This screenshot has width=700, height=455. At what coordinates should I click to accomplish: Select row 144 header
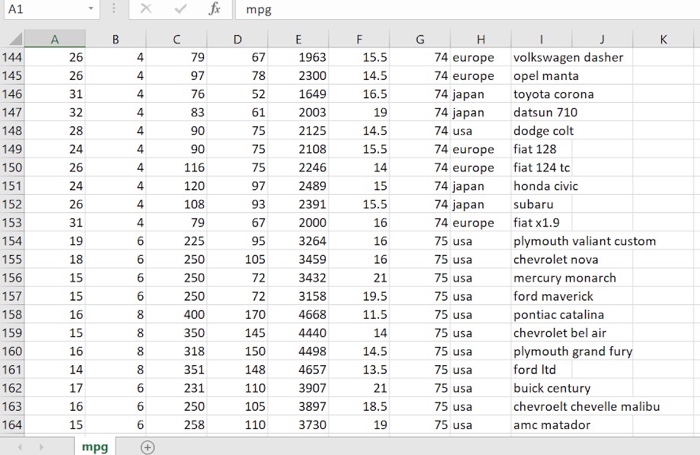point(12,57)
